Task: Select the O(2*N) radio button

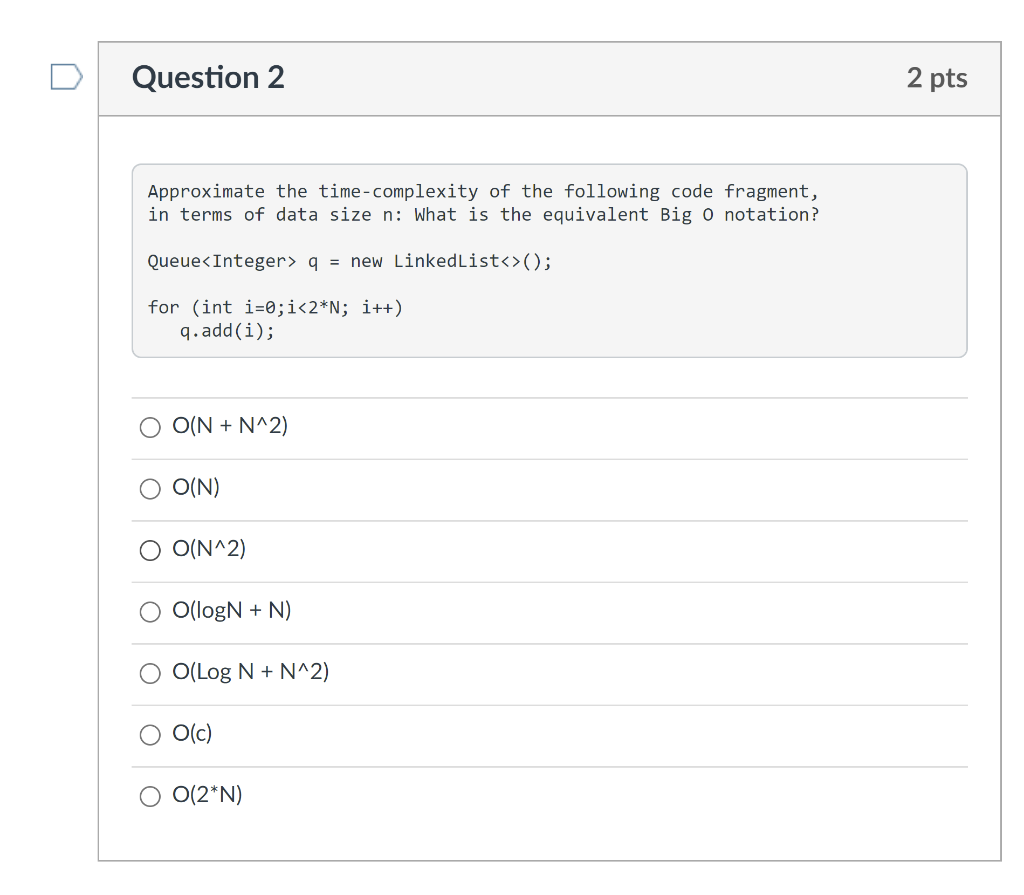Action: click(x=150, y=796)
